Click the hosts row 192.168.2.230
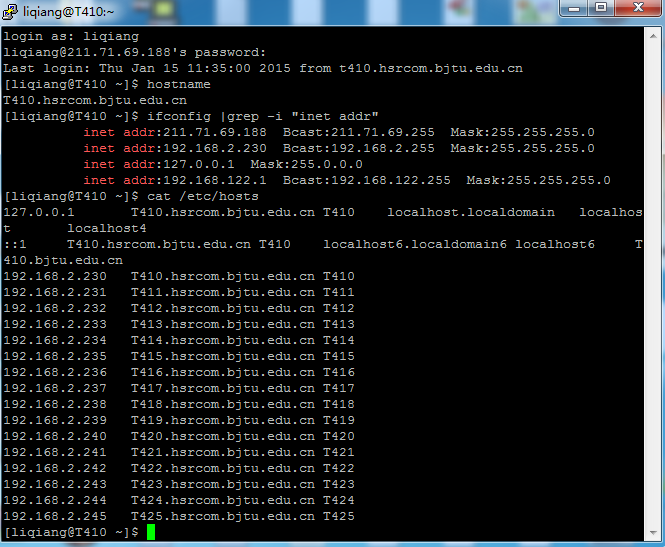Image resolution: width=665 pixels, height=547 pixels. coord(179,276)
